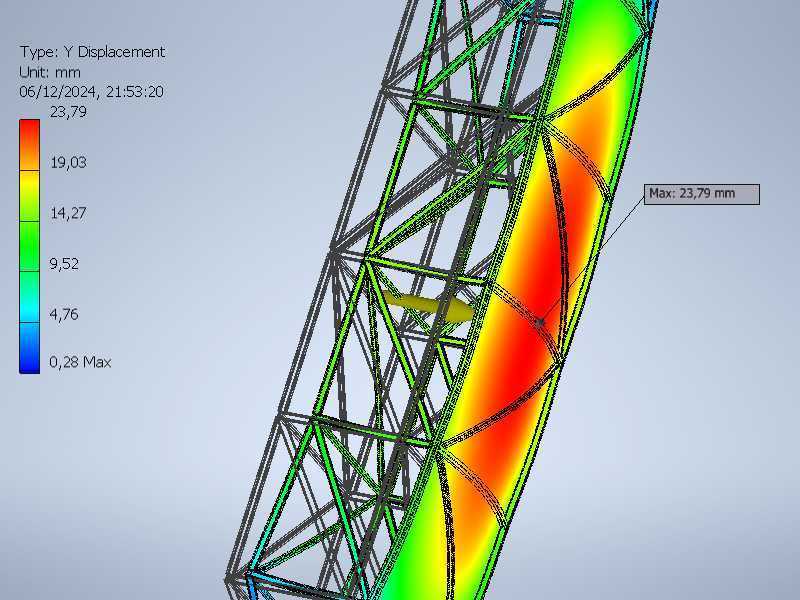Select the legend value 9,52
Screen dimensions: 800x600
(64, 264)
